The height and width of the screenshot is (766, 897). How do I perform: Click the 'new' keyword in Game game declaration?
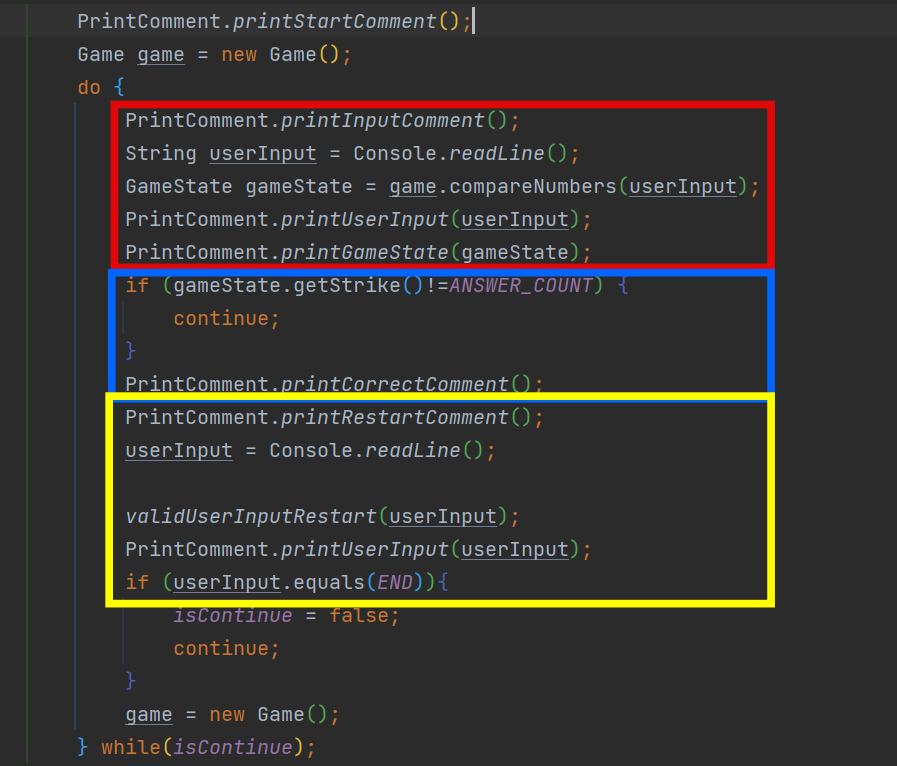pos(239,55)
